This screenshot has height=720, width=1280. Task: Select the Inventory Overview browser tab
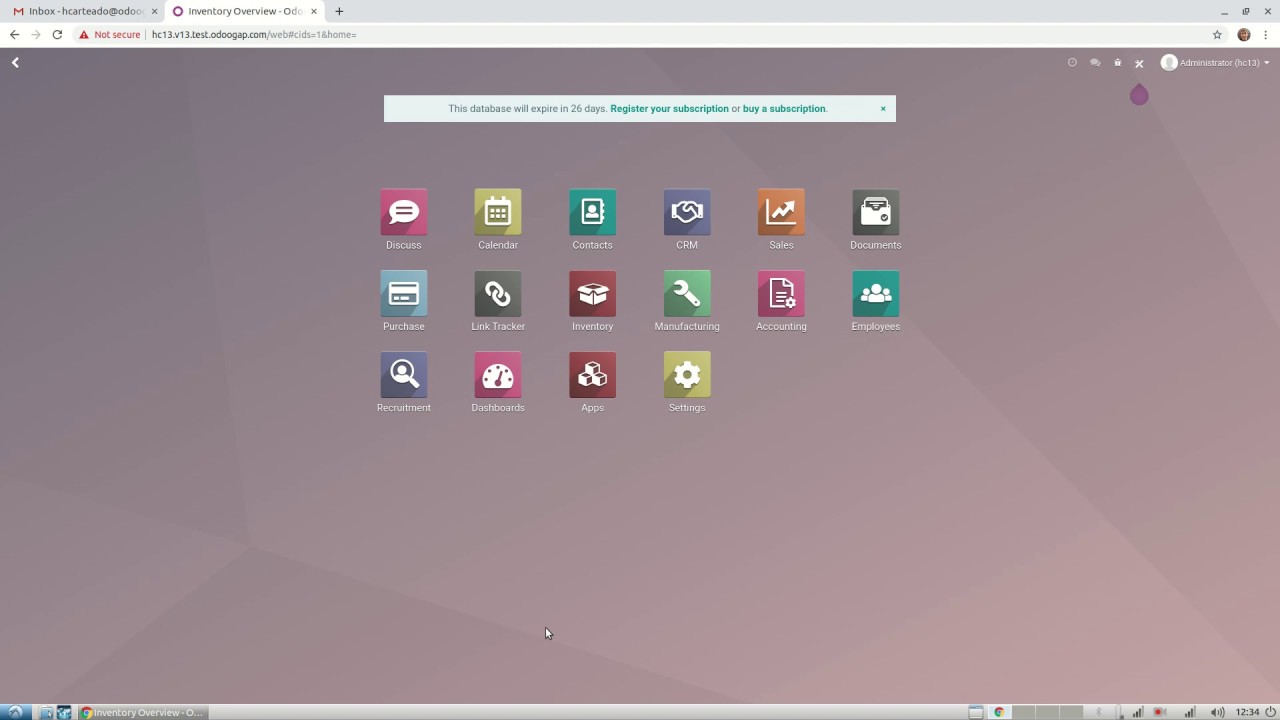click(245, 11)
